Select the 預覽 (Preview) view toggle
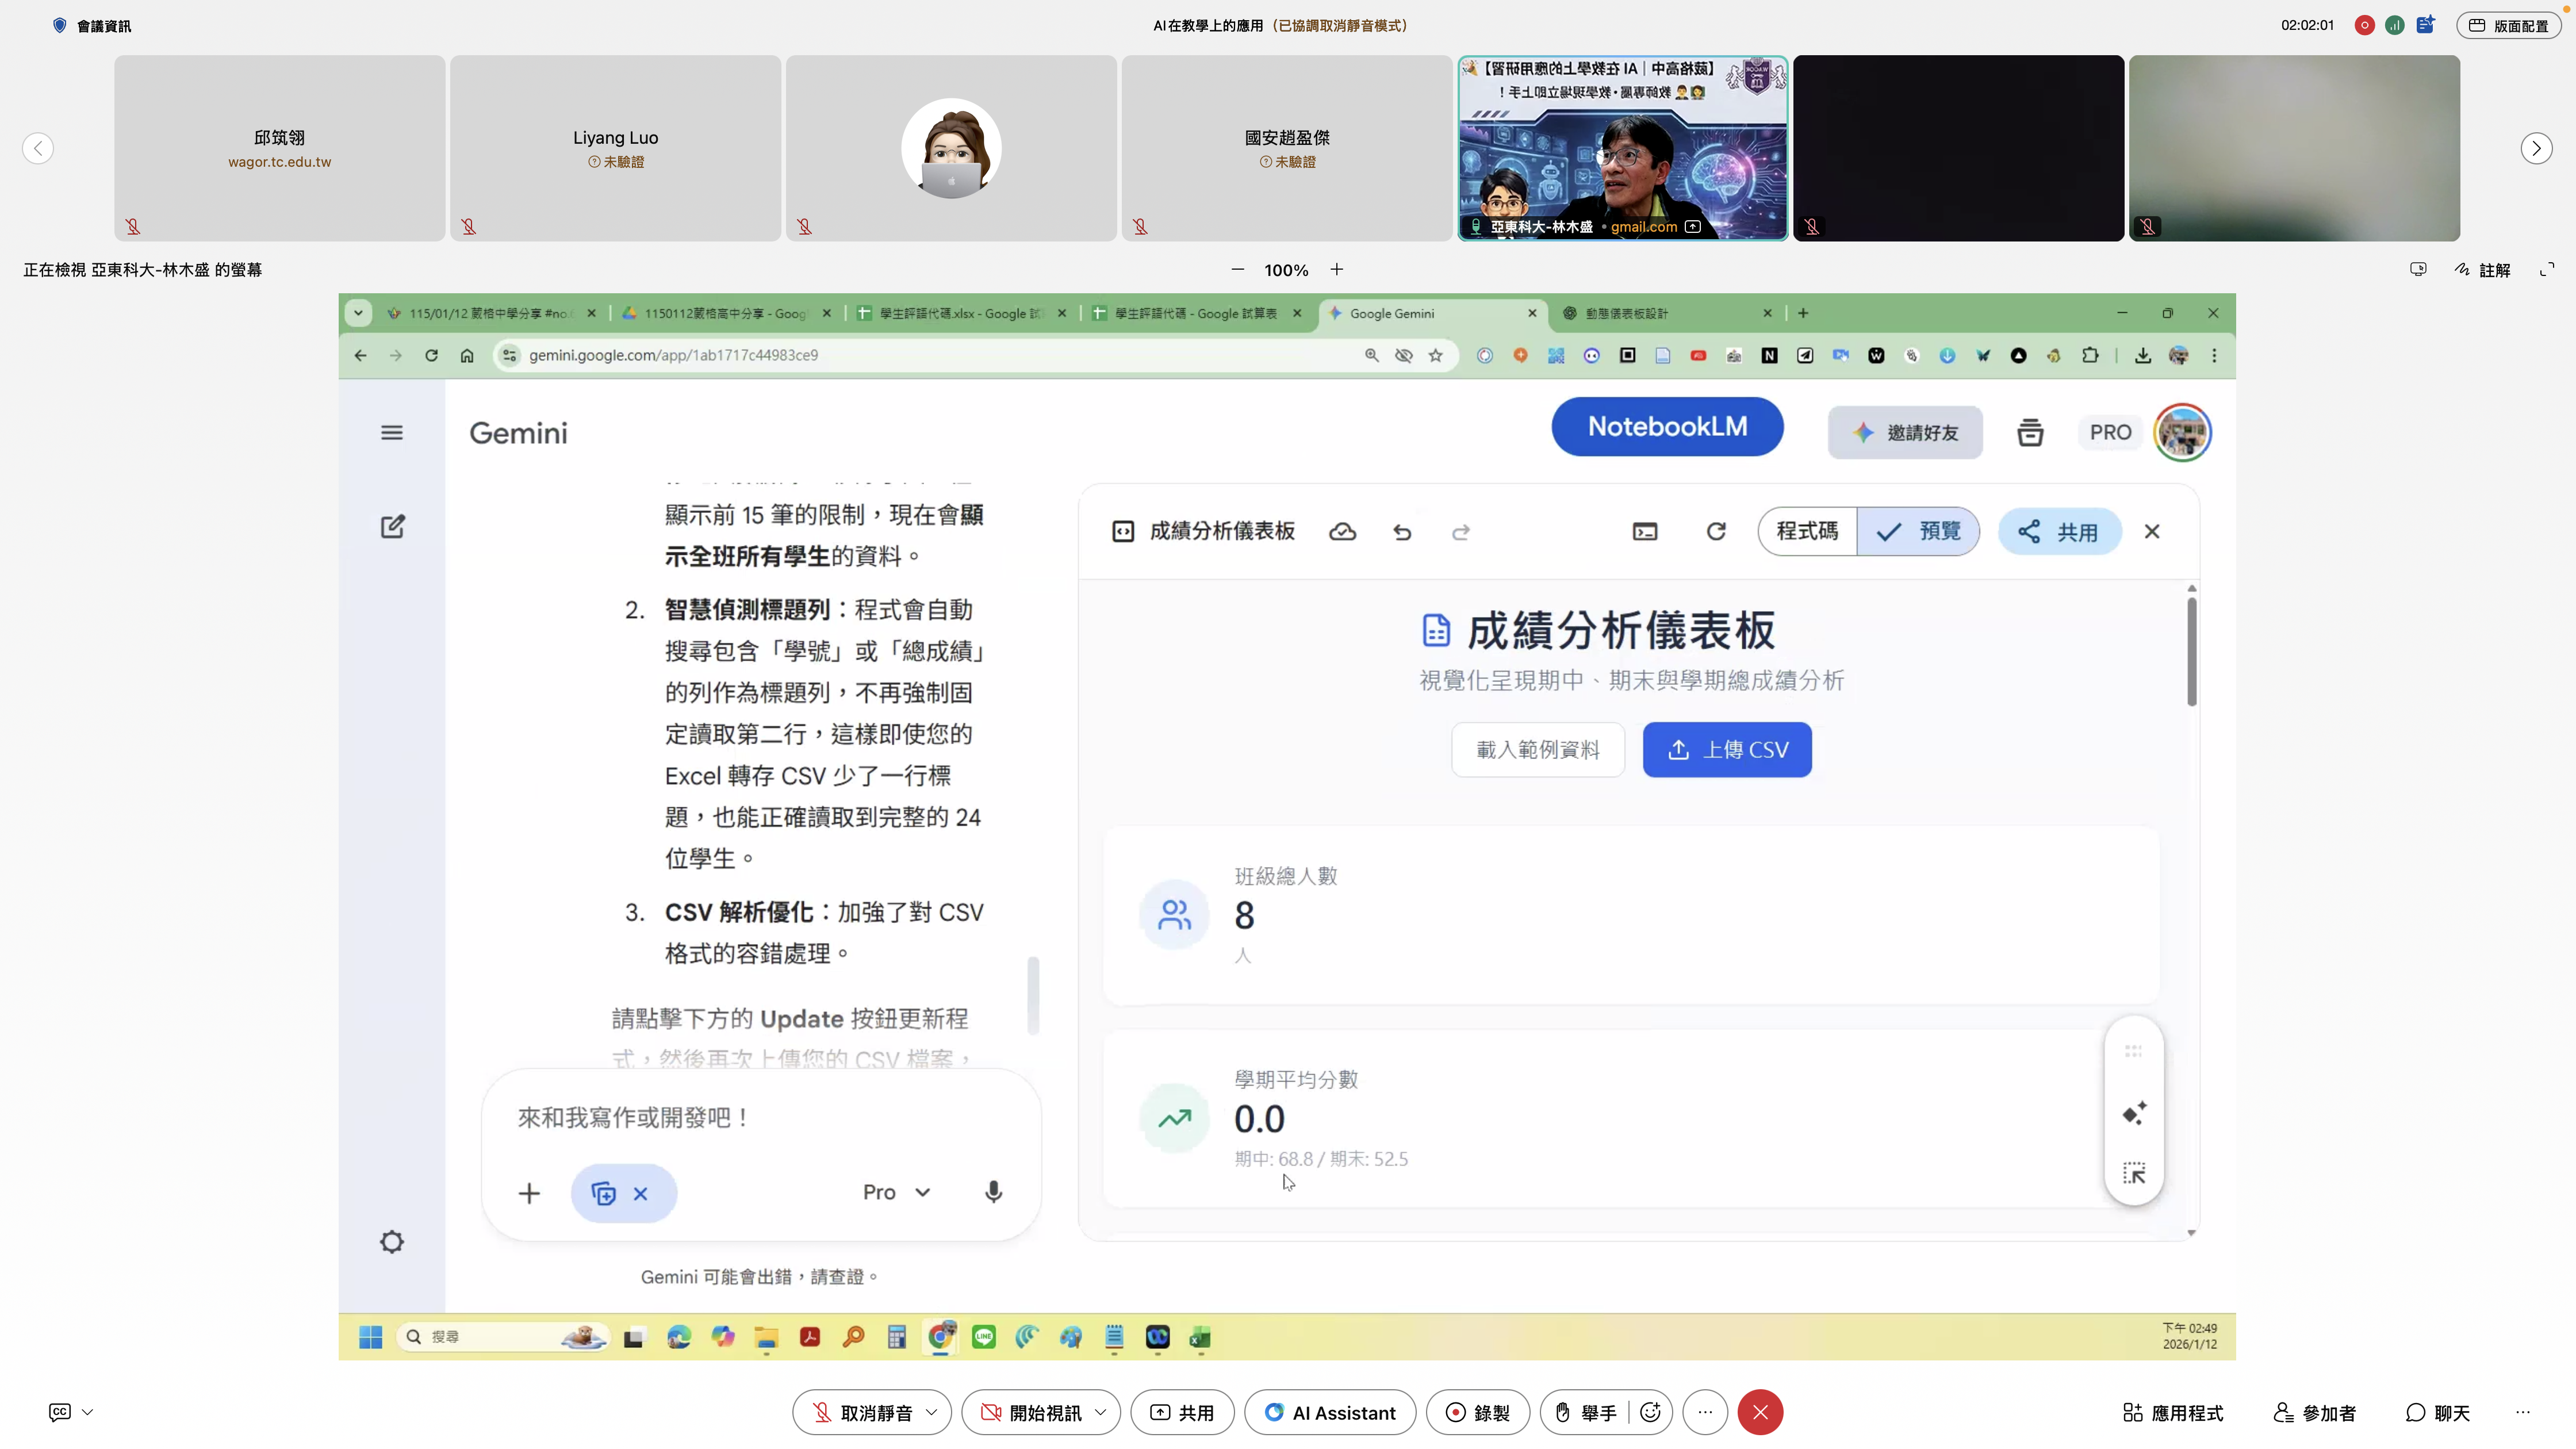The width and height of the screenshot is (2576, 1449). [x=1919, y=532]
